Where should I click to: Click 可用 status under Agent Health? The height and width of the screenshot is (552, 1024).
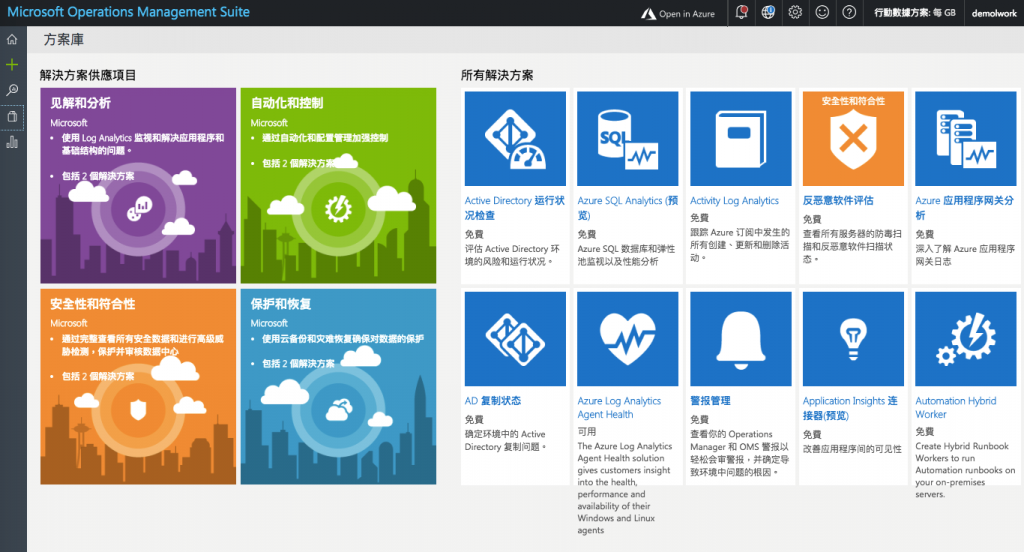pos(586,432)
